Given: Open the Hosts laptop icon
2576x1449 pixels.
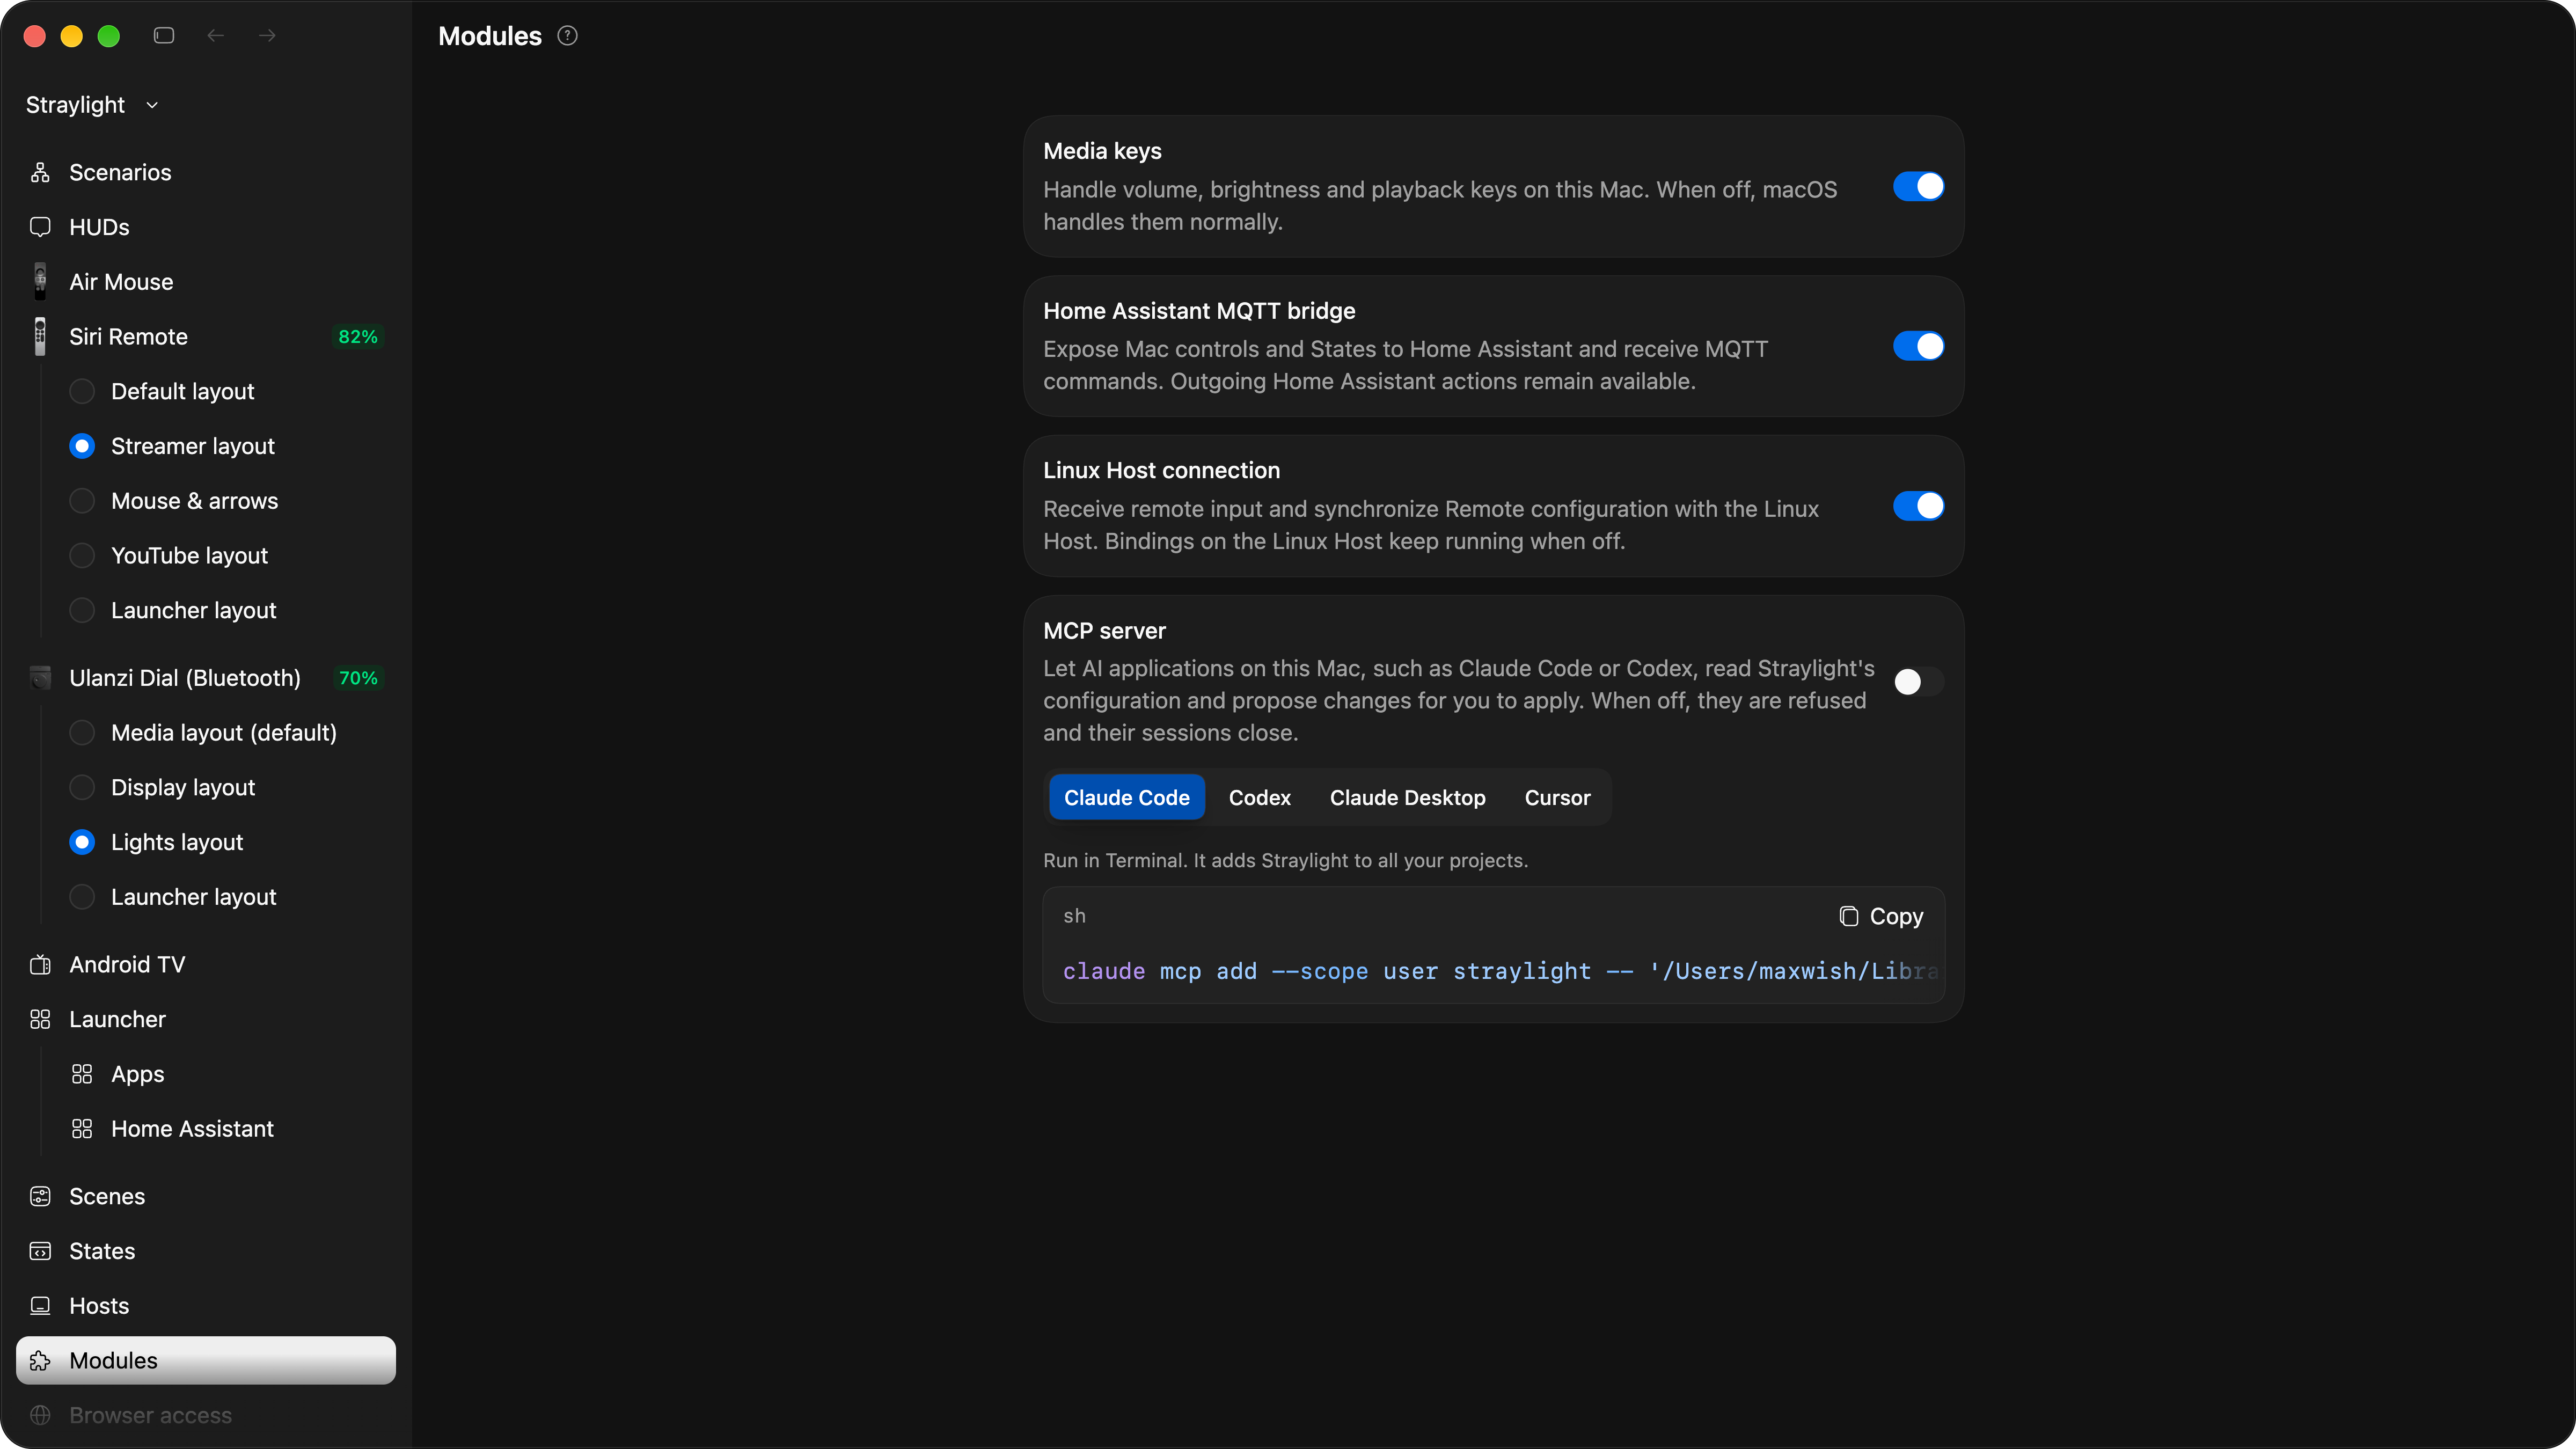Looking at the screenshot, I should (x=40, y=1306).
